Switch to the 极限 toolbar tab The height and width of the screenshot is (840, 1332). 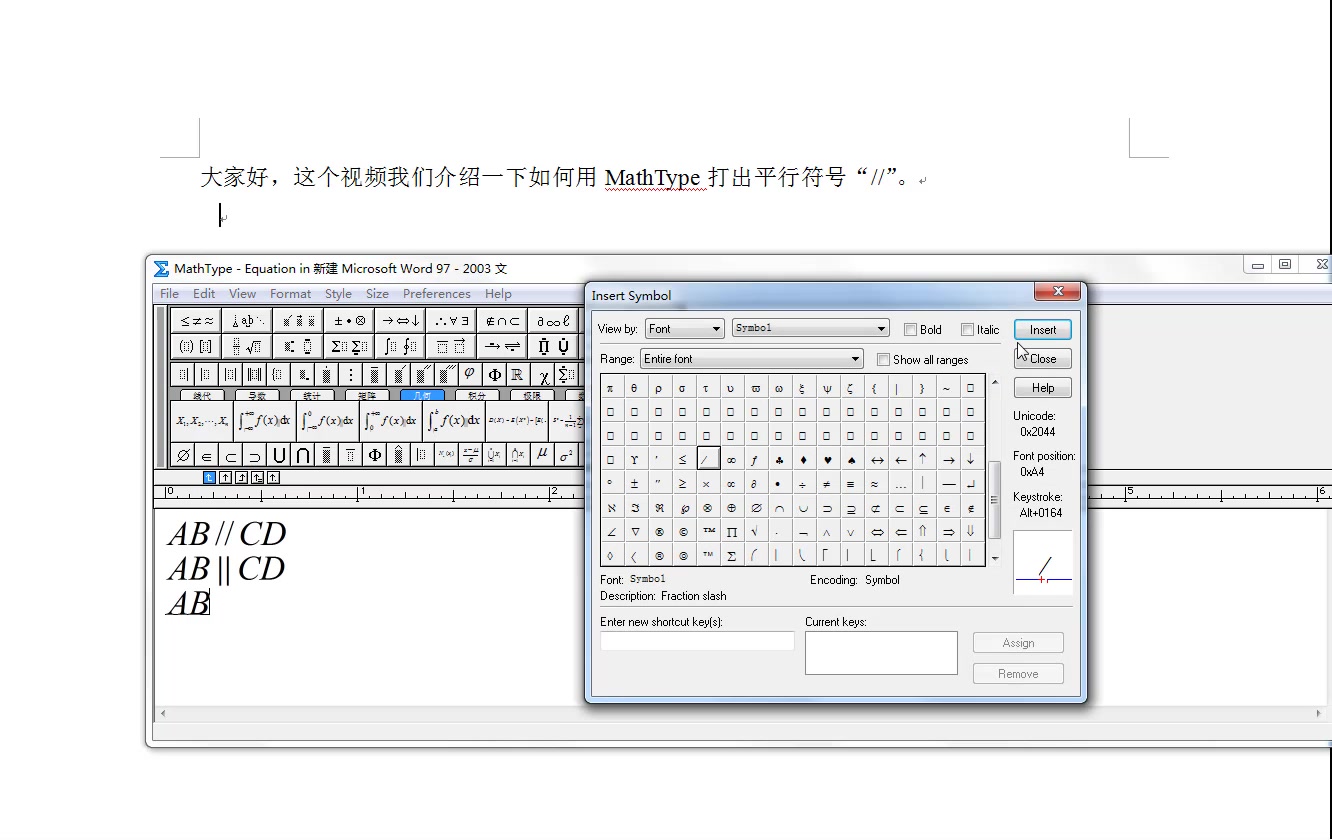[532, 396]
